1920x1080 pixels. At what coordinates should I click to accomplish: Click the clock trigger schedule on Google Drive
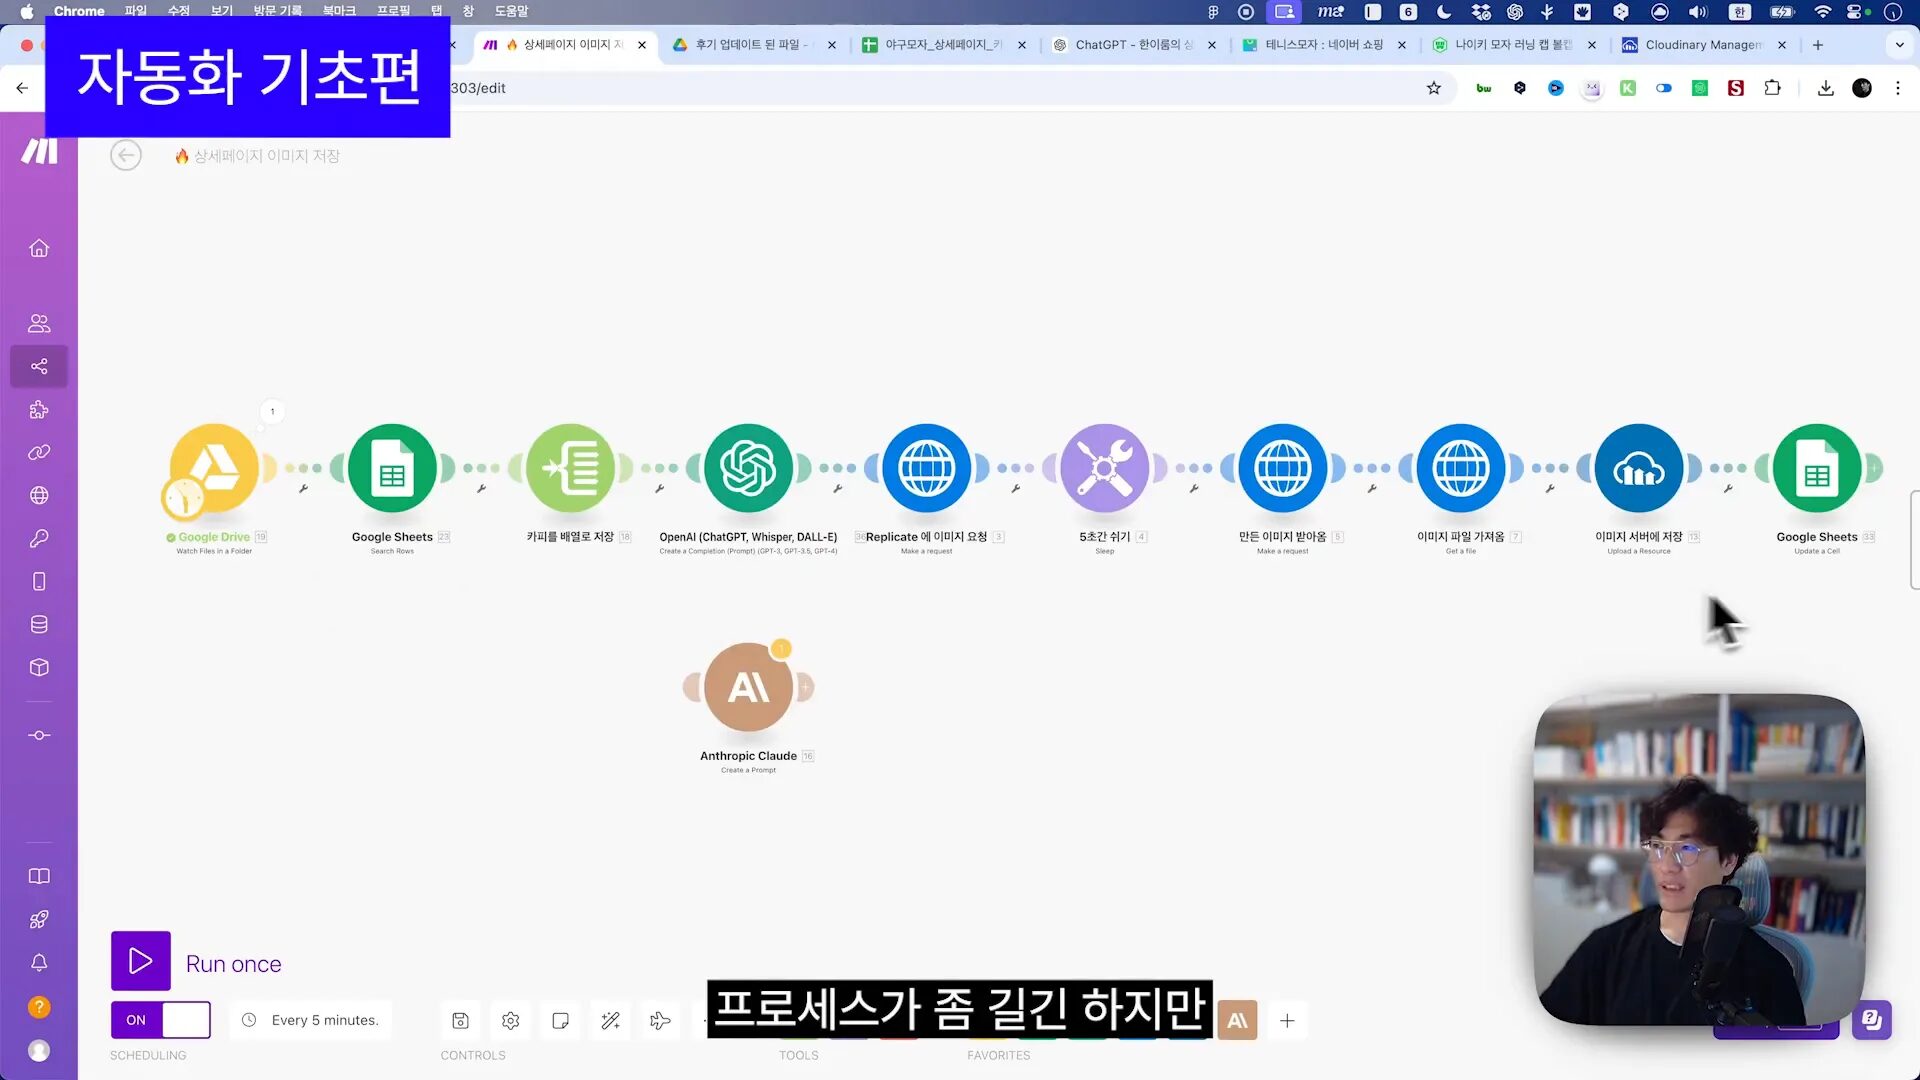184,498
